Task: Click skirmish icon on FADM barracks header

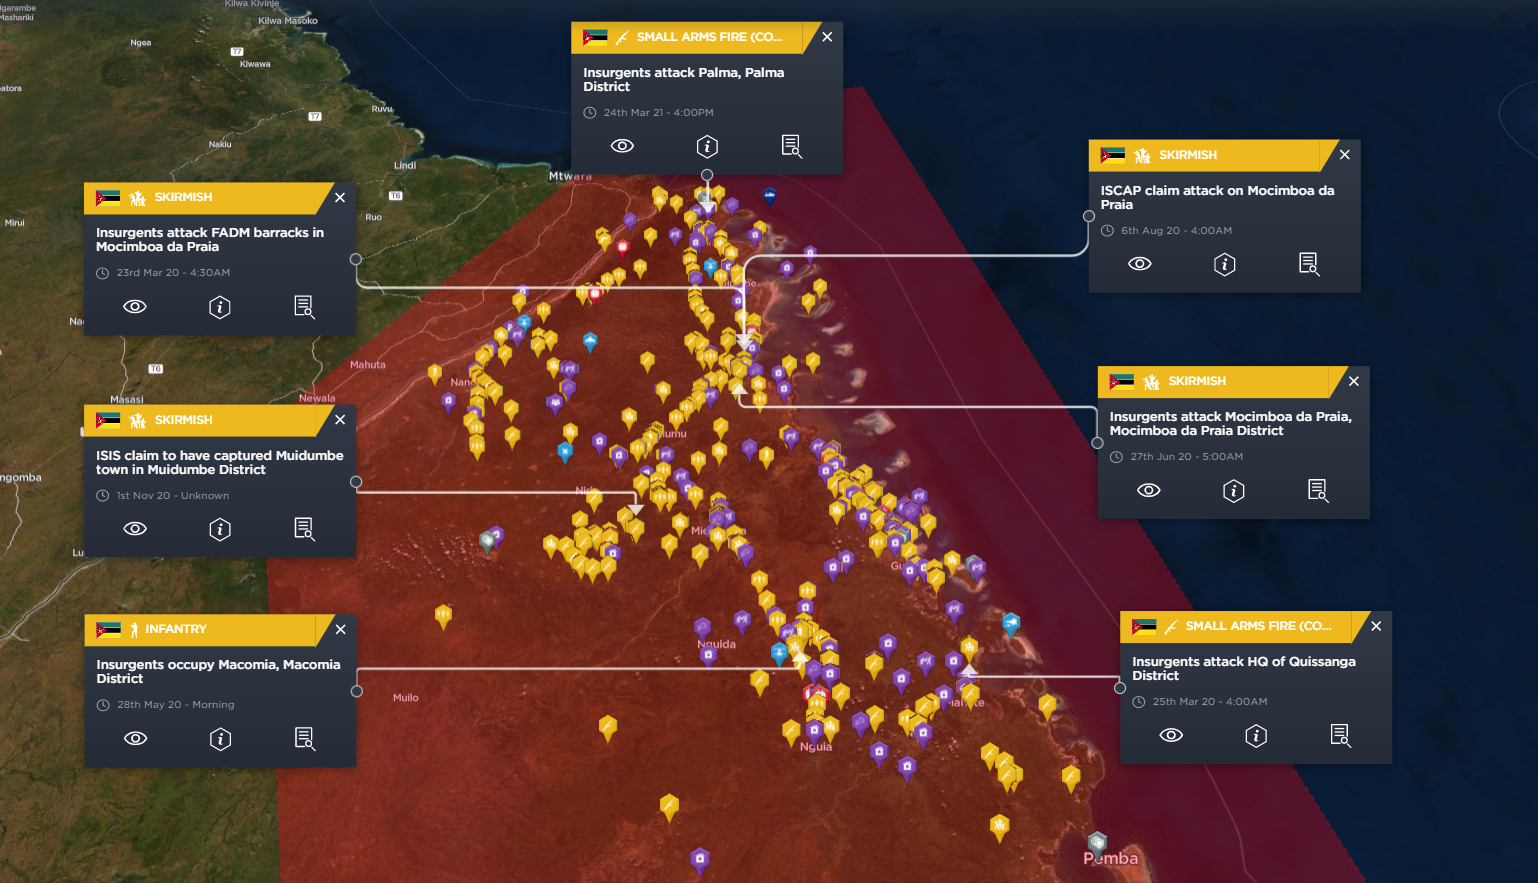Action: [138, 197]
